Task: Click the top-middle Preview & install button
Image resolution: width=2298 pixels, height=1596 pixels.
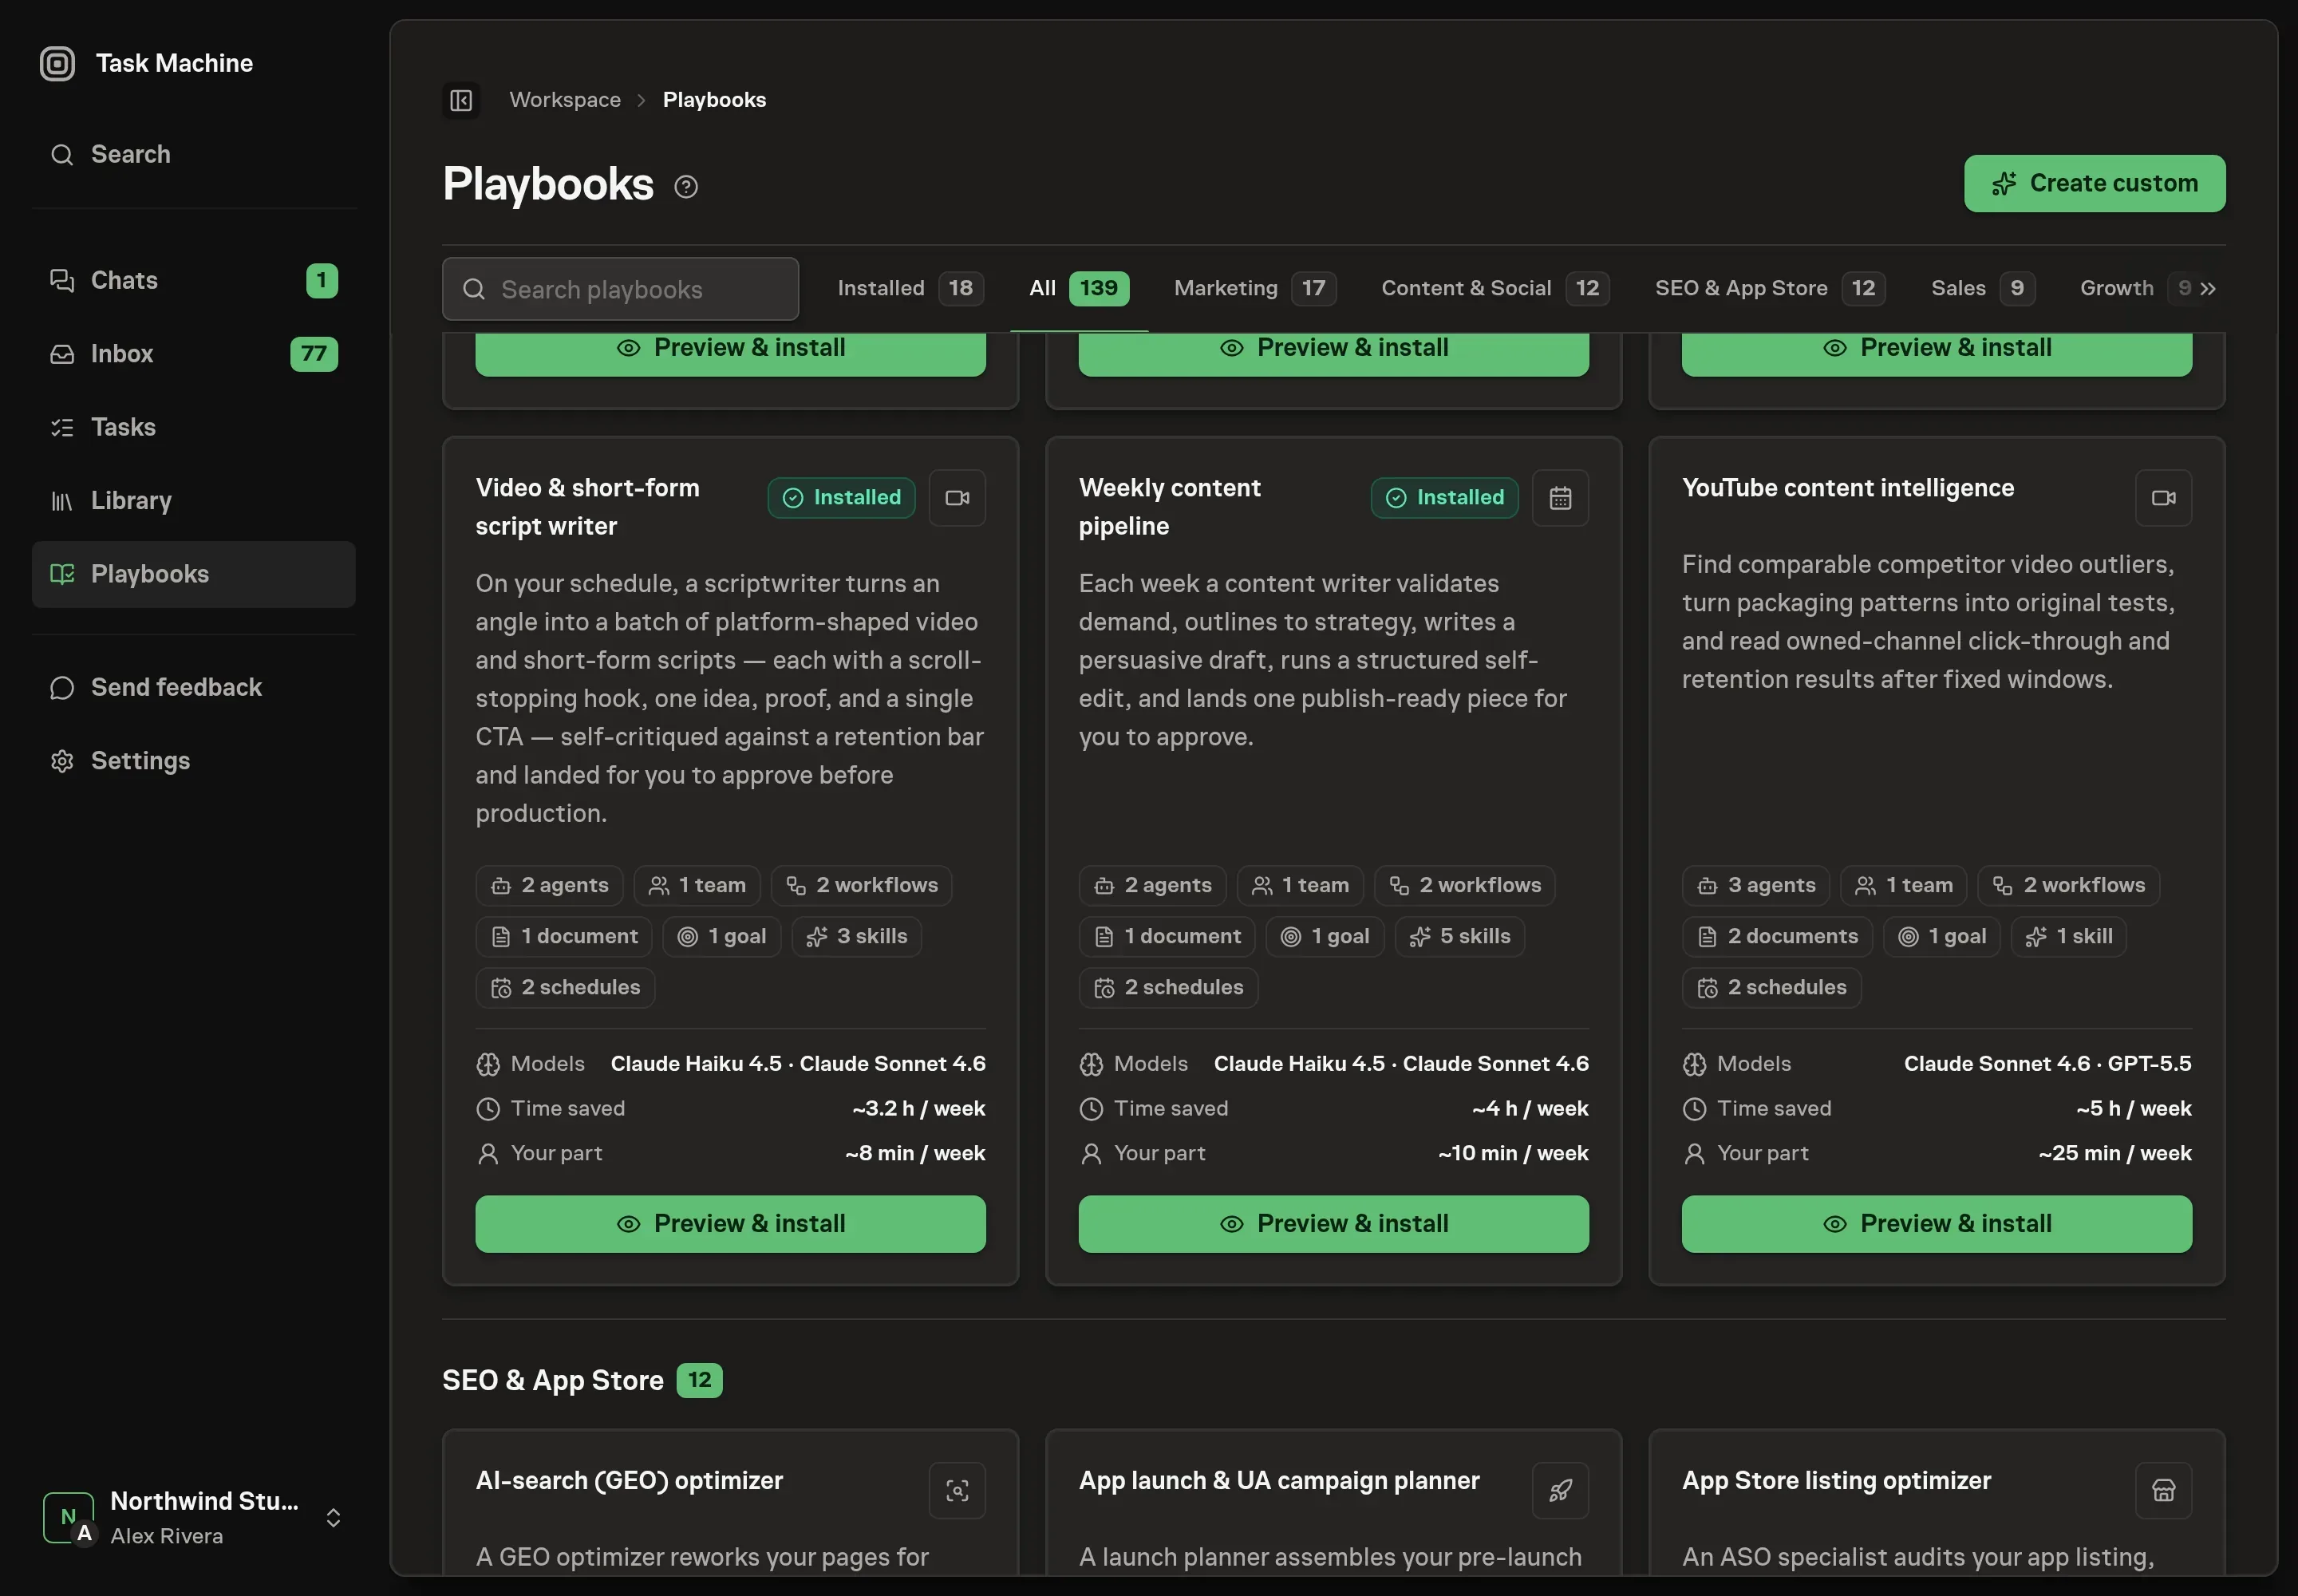Action: (x=1333, y=354)
